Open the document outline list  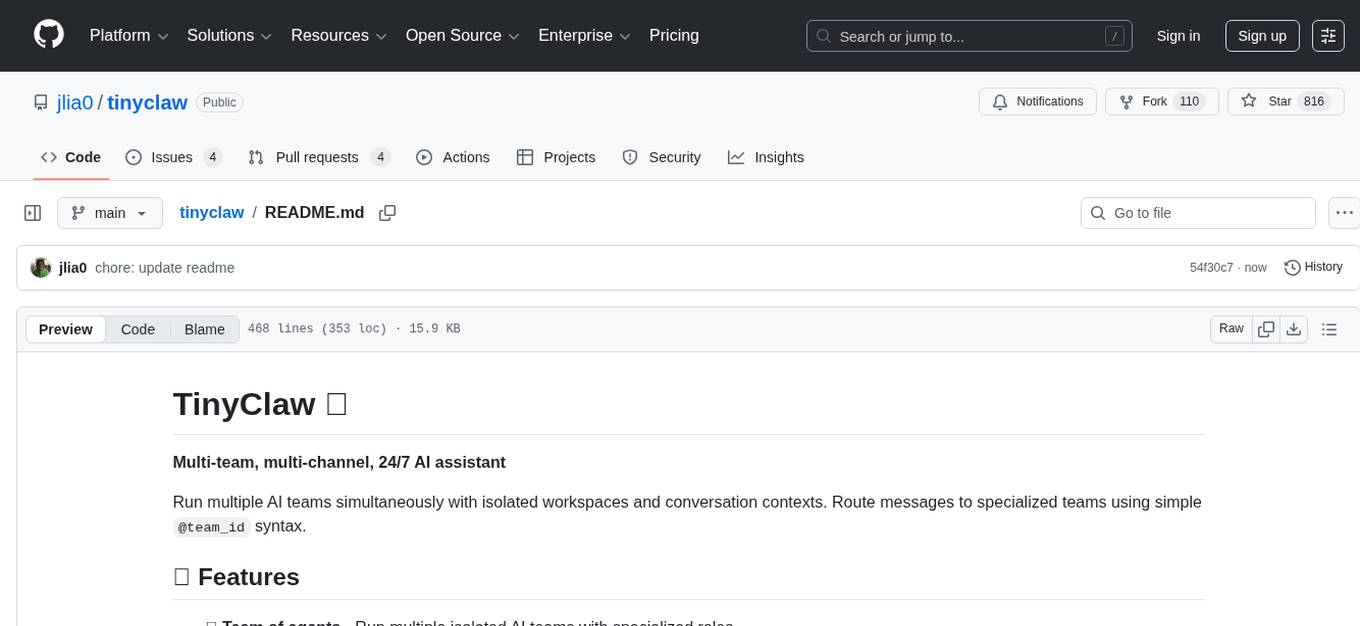point(1329,329)
